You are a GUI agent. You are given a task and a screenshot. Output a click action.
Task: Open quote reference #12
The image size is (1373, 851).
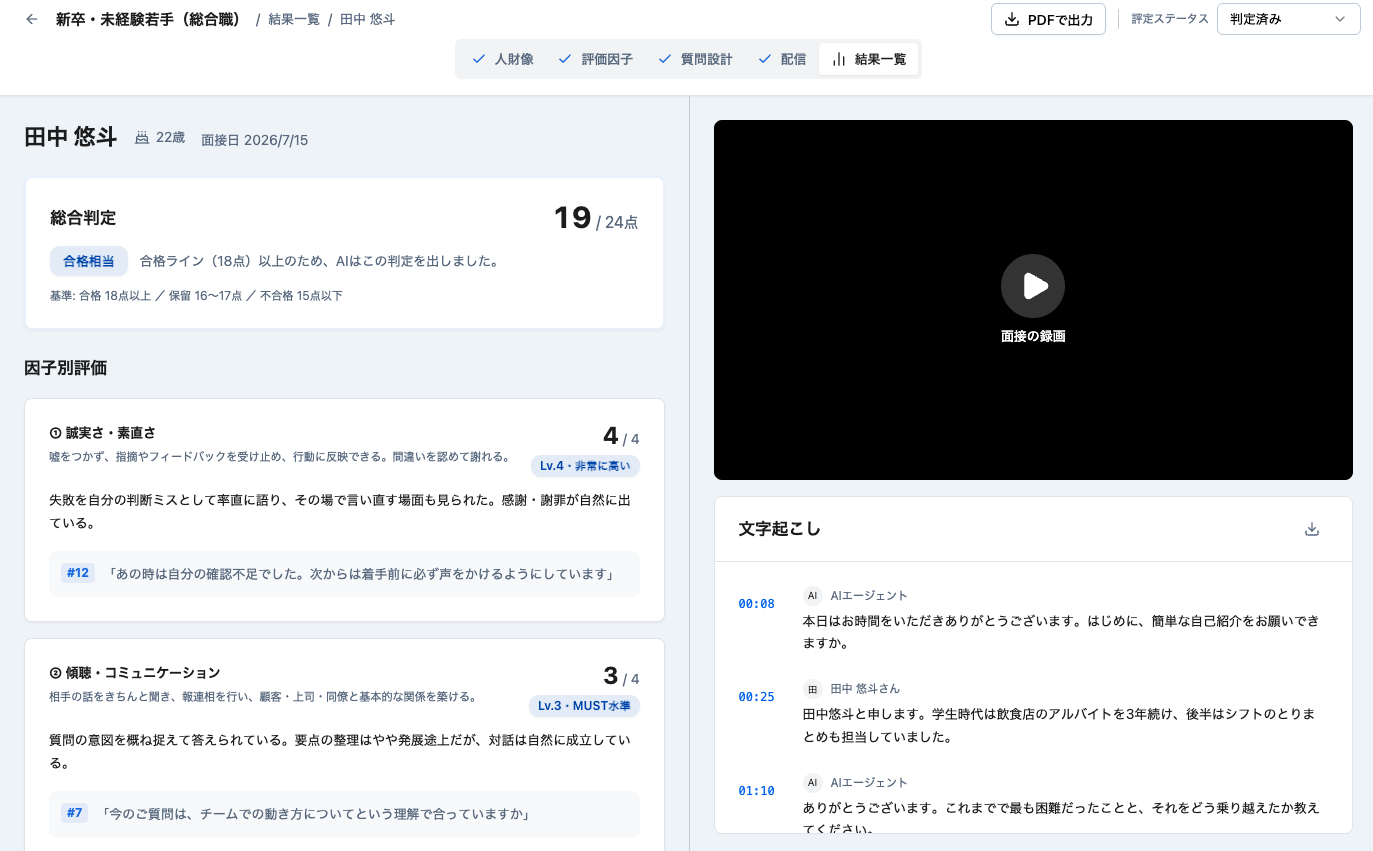78,573
